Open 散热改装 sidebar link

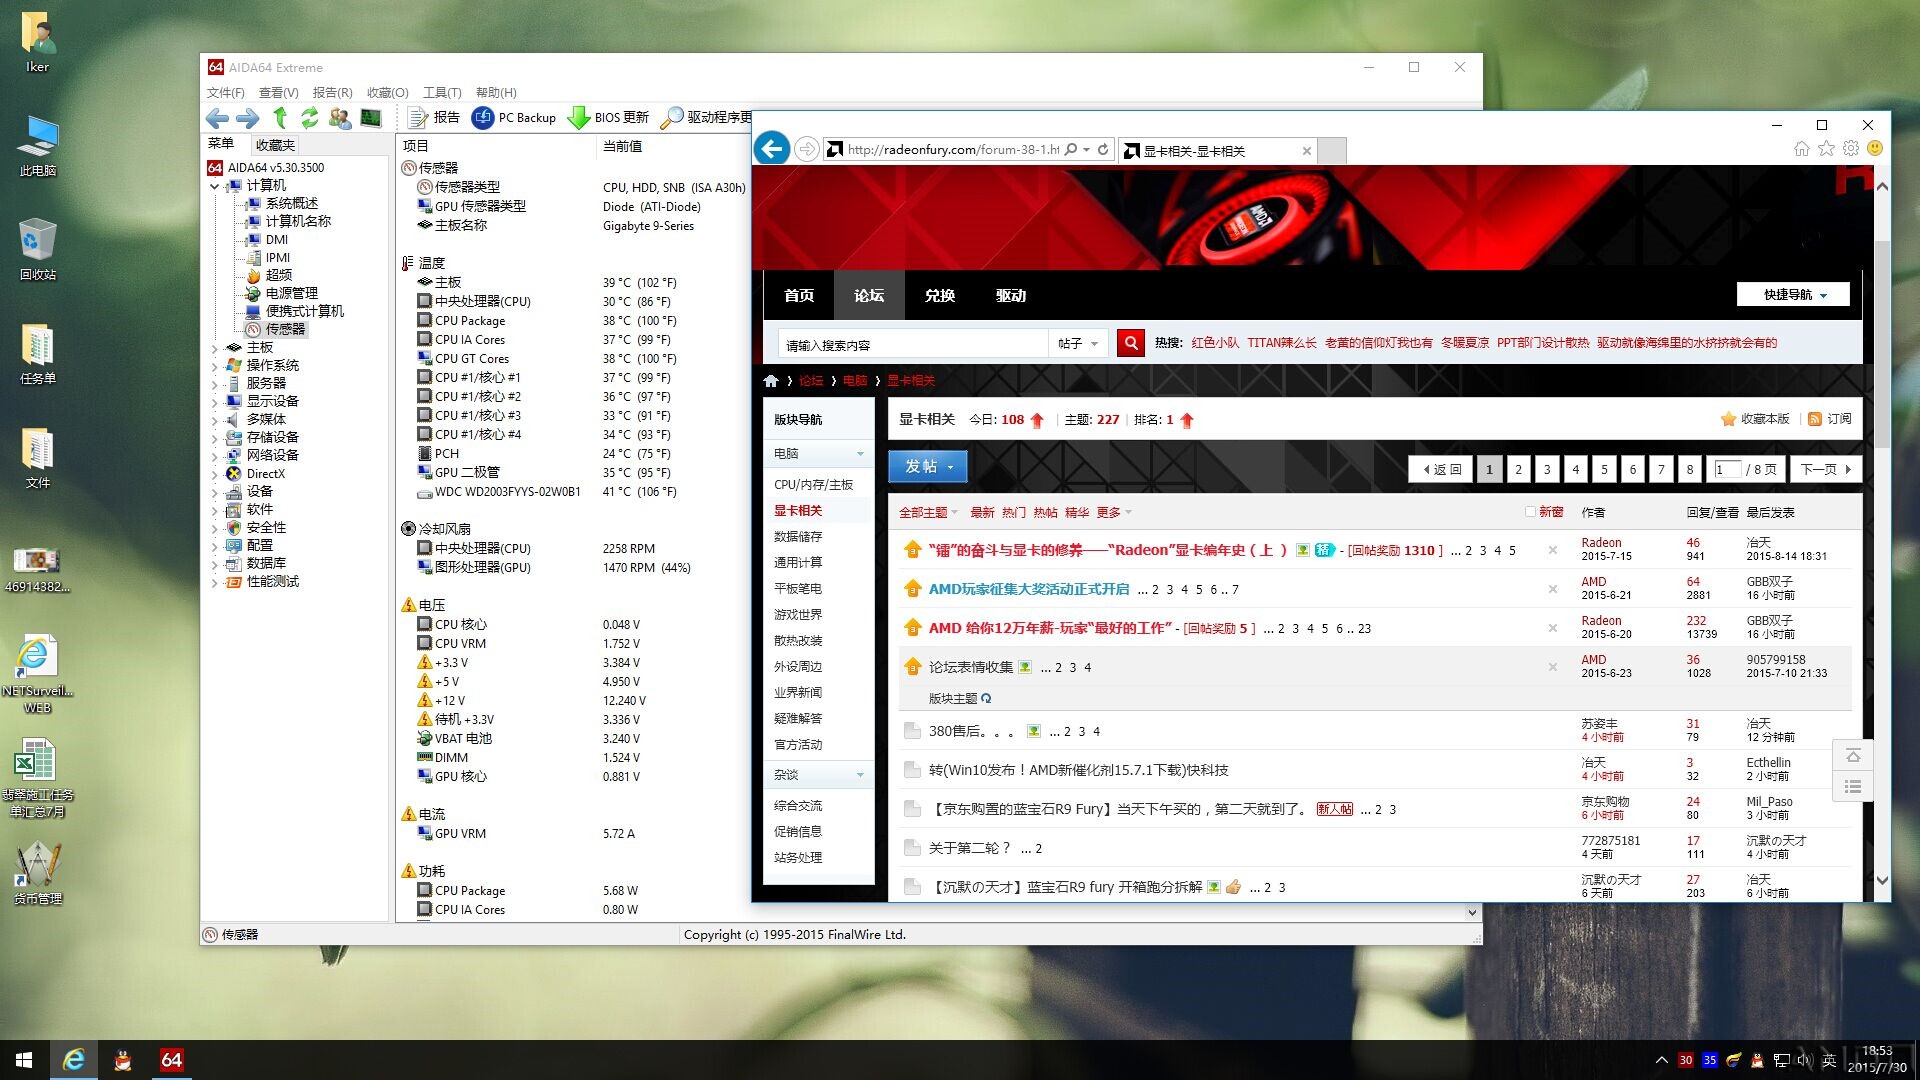click(798, 640)
